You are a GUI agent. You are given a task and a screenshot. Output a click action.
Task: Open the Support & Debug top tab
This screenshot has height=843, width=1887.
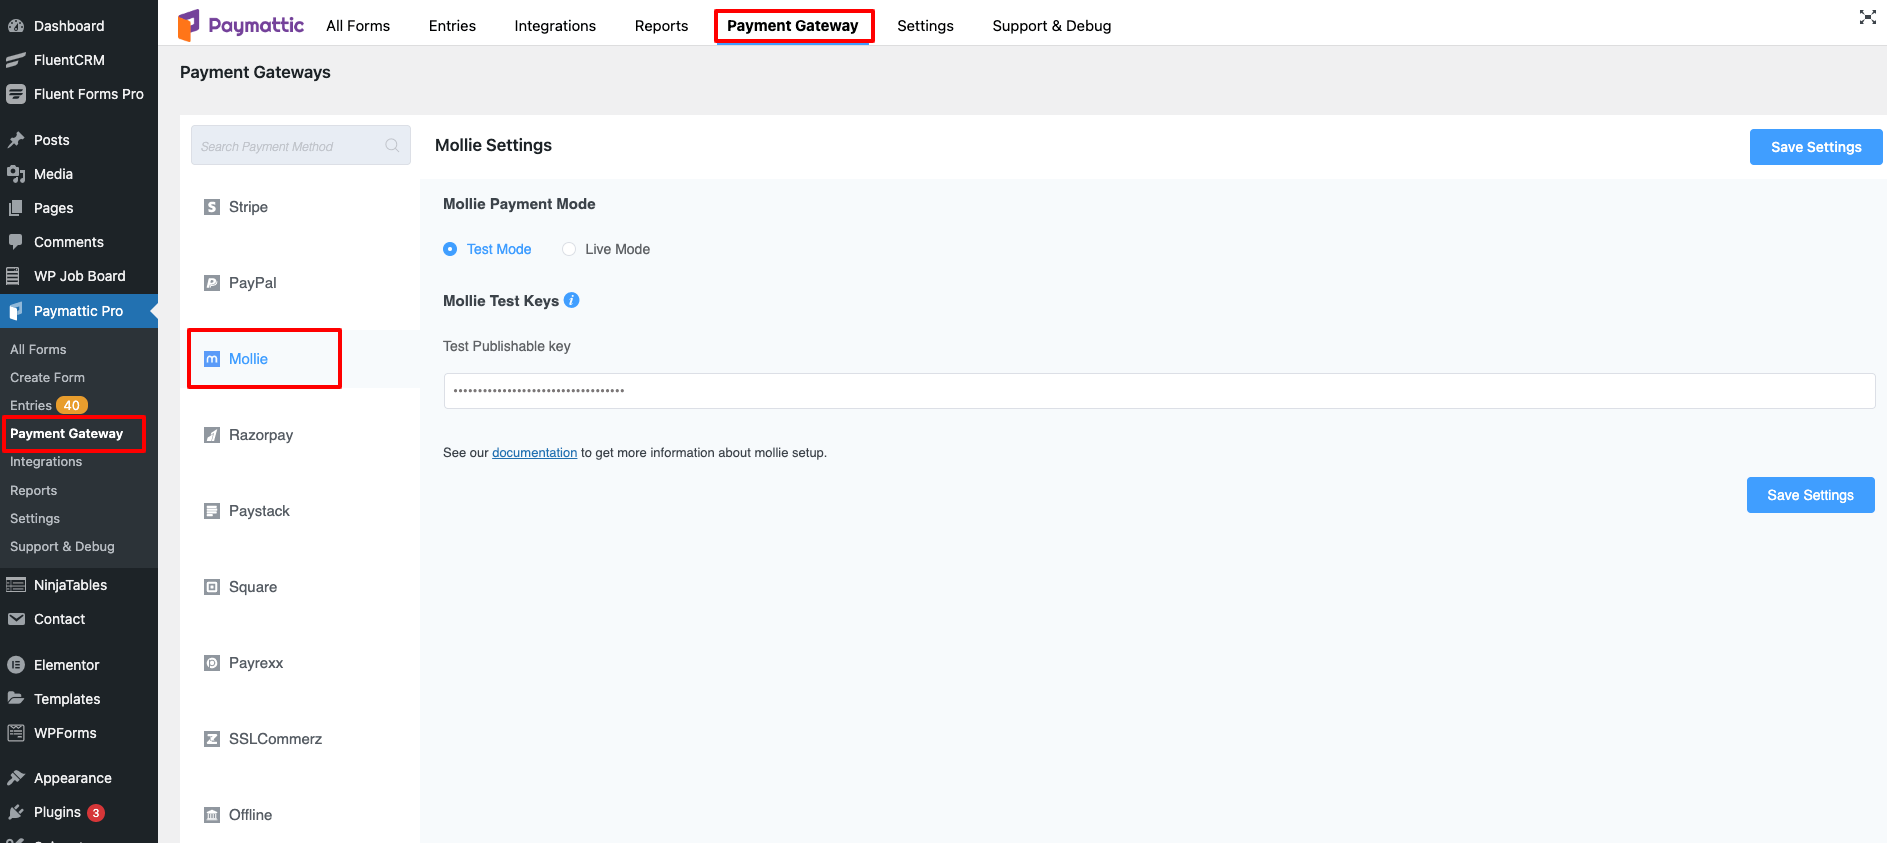[x=1052, y=26]
